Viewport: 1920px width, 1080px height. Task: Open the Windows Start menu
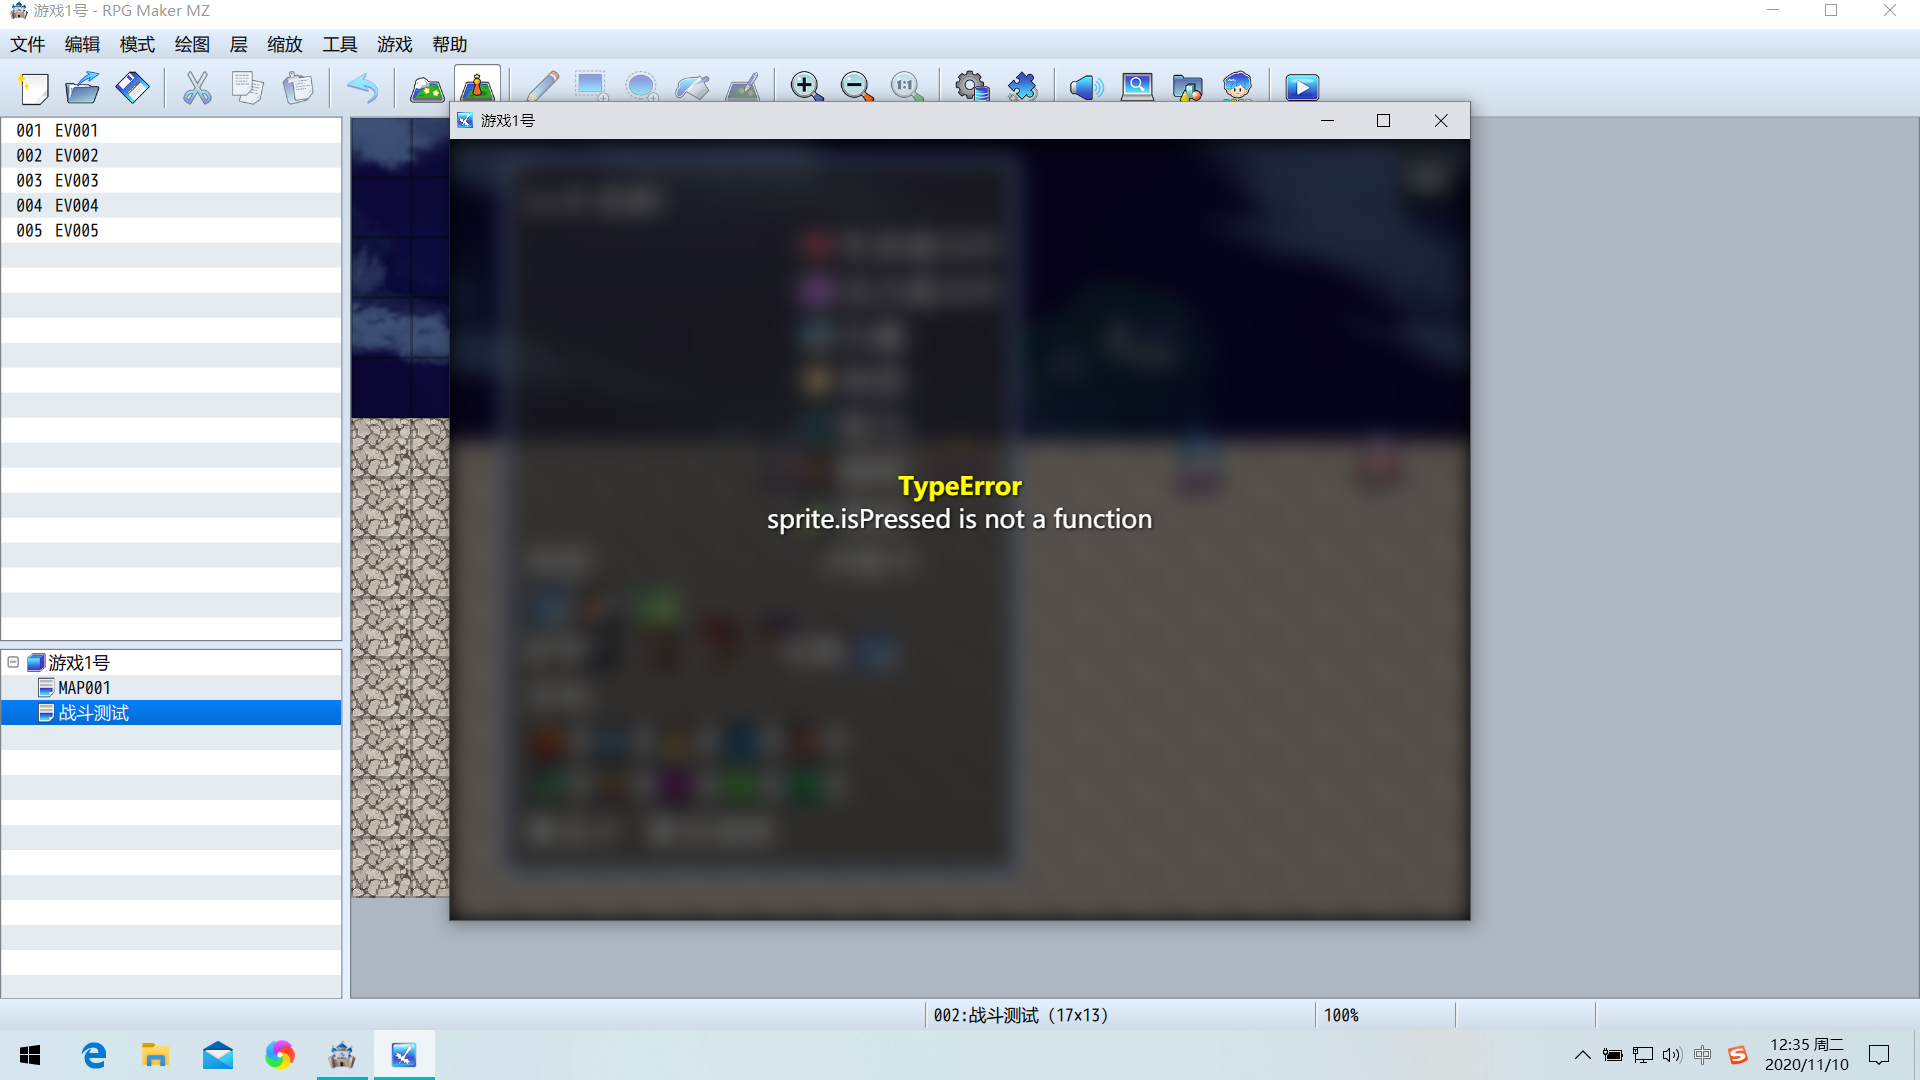[30, 1055]
